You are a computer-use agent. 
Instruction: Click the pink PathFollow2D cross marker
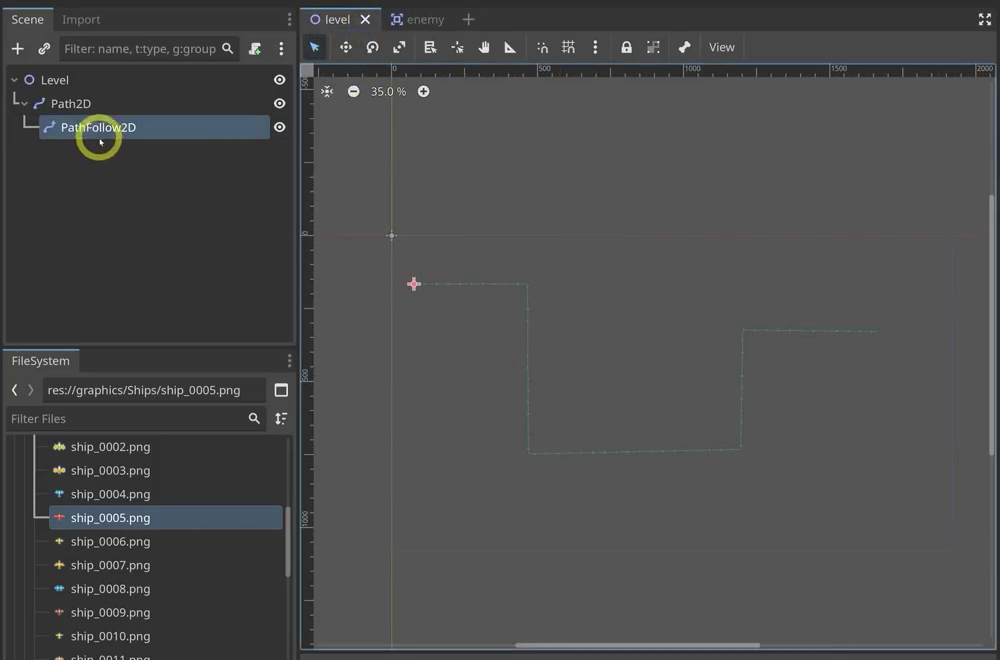pos(414,284)
